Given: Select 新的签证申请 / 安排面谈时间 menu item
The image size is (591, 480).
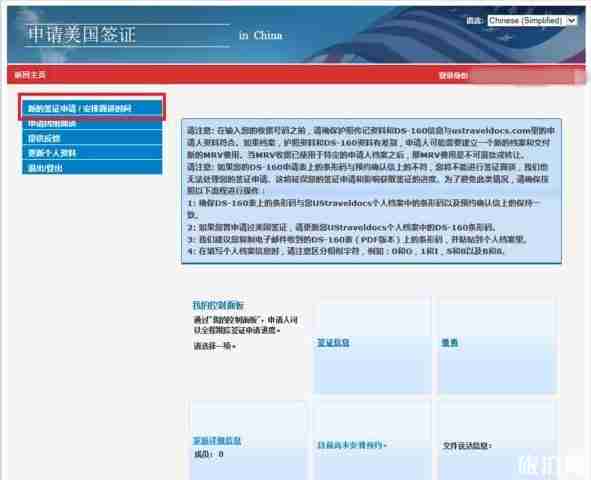Looking at the screenshot, I should coord(92,109).
